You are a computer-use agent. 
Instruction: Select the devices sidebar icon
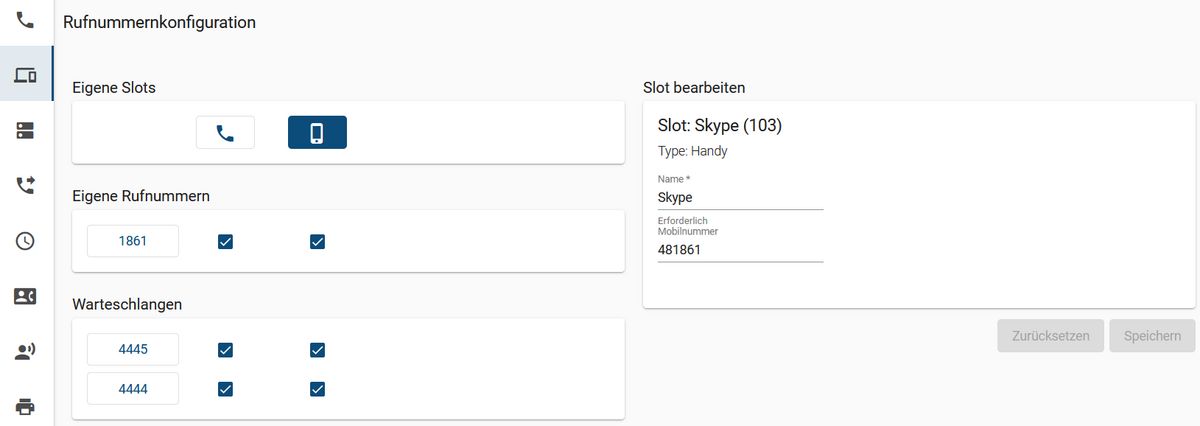pos(25,75)
